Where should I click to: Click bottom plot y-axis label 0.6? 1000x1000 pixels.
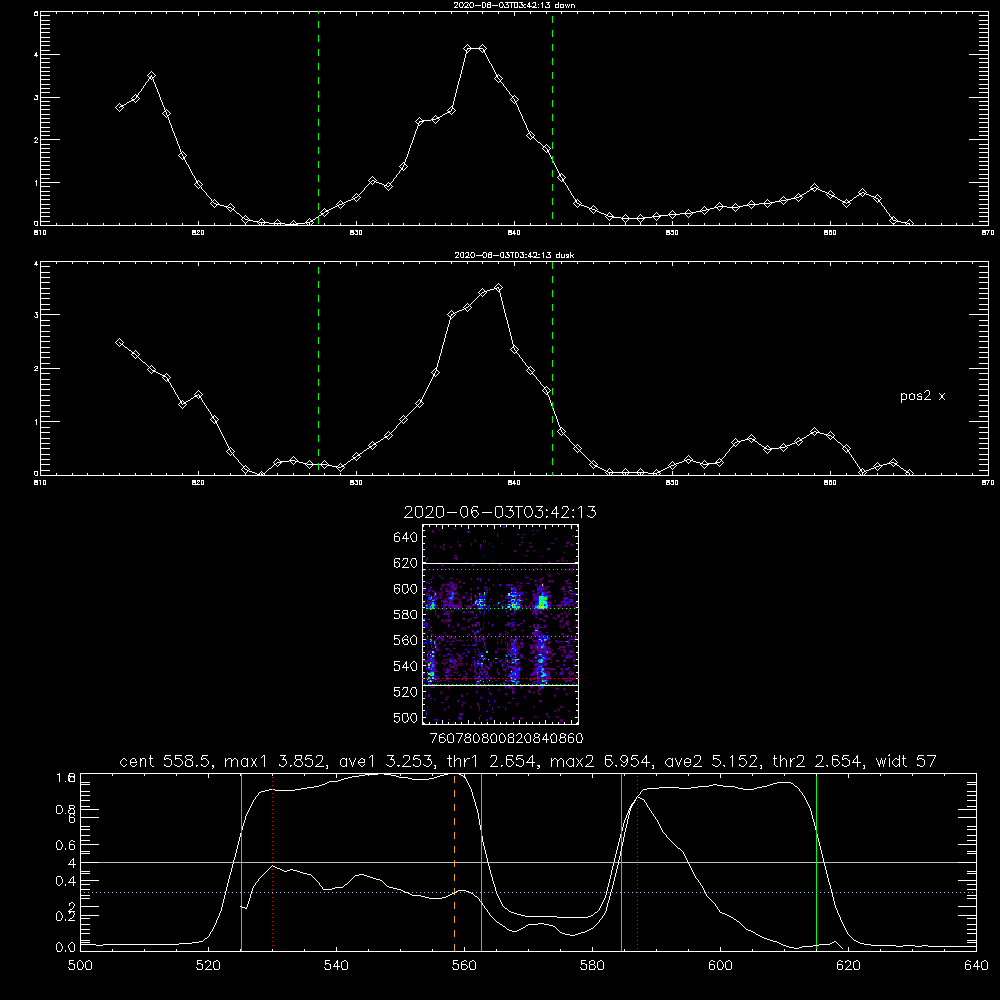point(66,845)
